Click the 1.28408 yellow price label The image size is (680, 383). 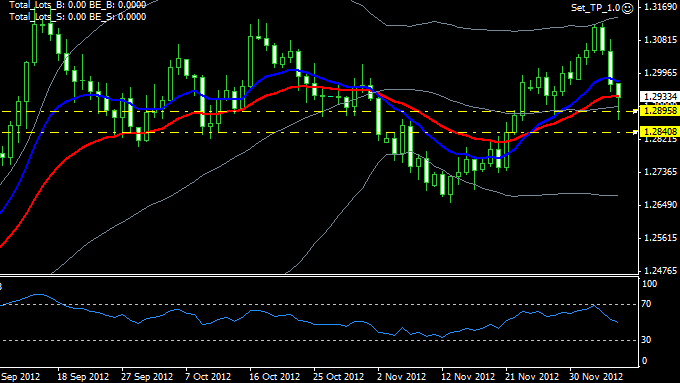pyautogui.click(x=660, y=131)
